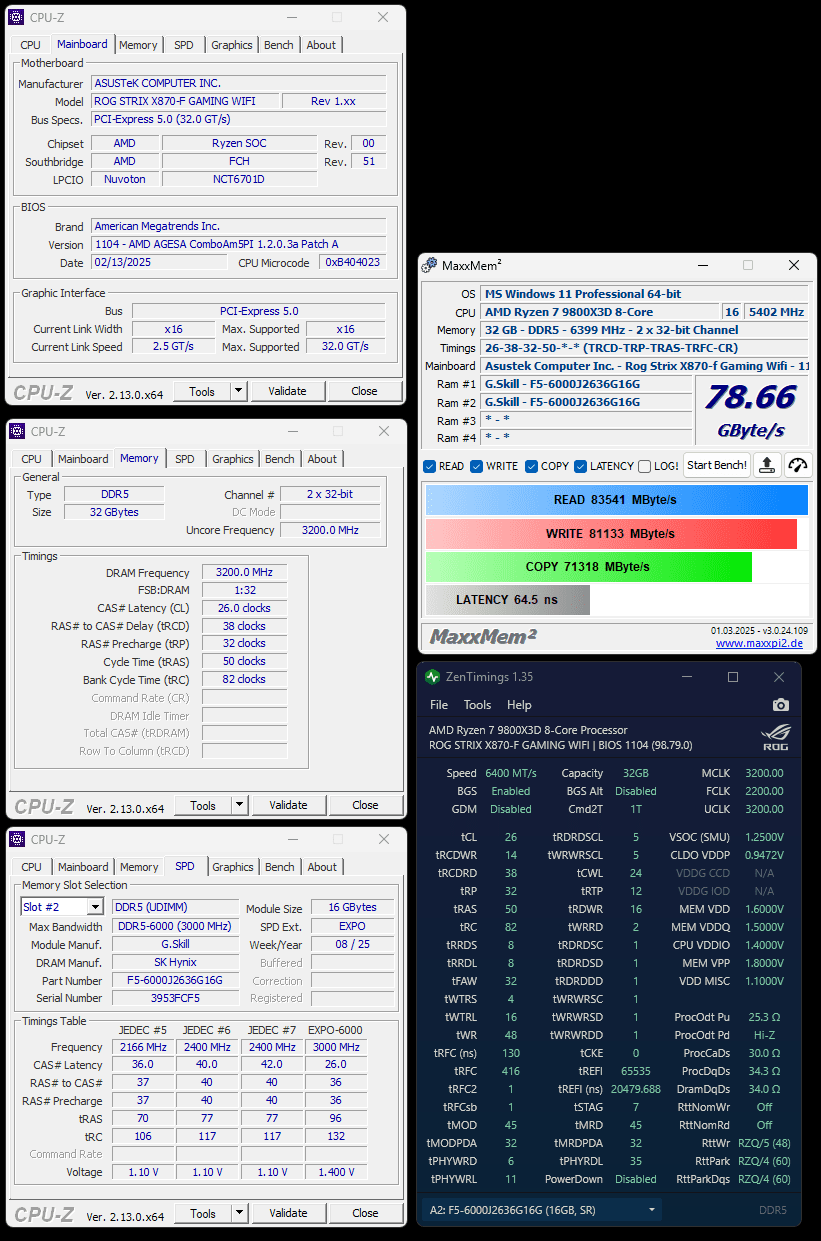Click the ZenTimings camera screenshot icon
This screenshot has height=1241, width=821.
780,705
